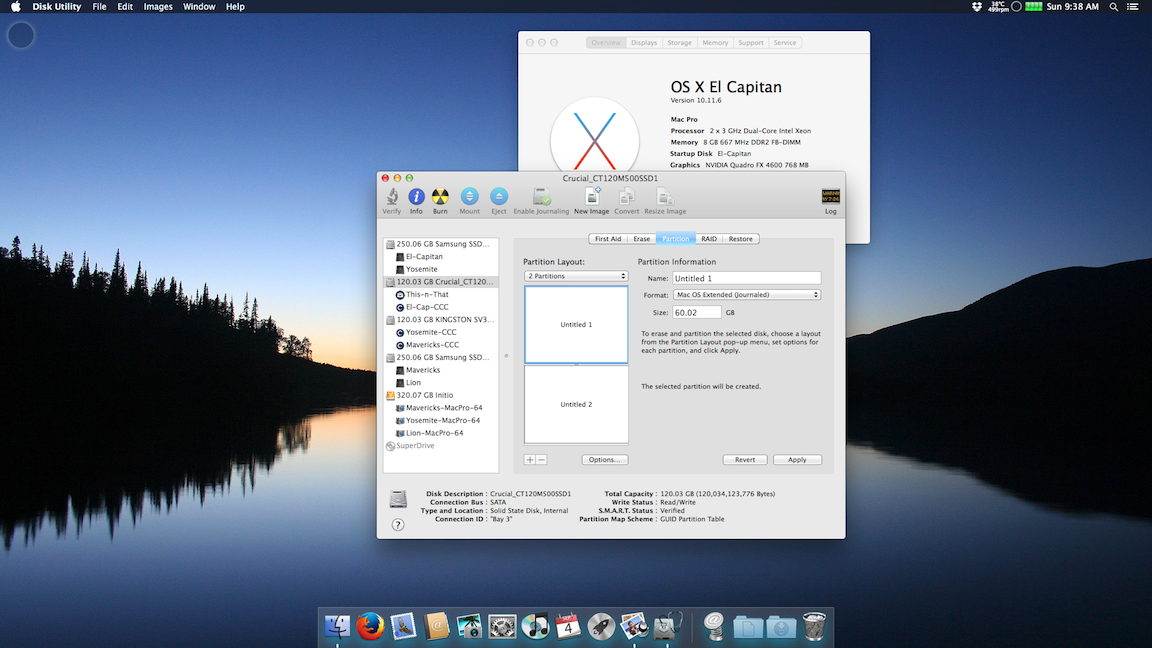Open the Downloads folder in the Dock
Viewport: 1152px width, 648px height.
click(781, 627)
